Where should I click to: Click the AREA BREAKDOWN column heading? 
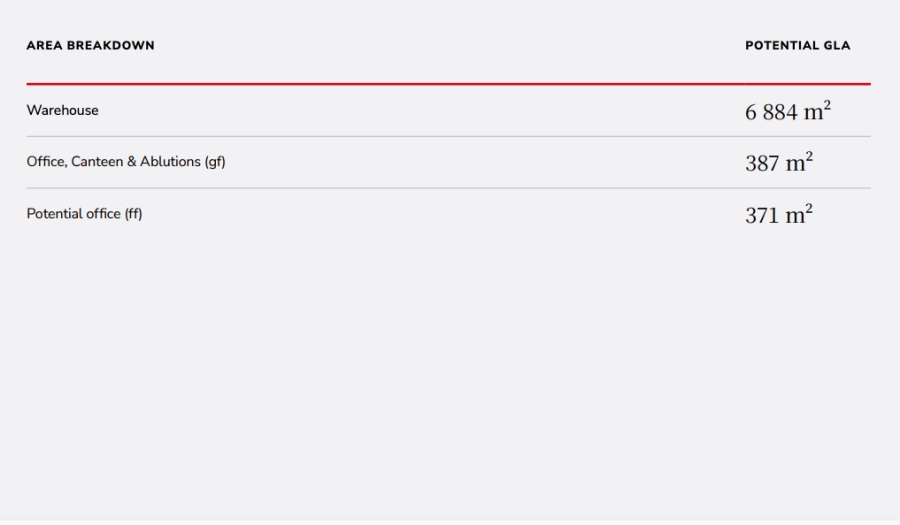pyautogui.click(x=90, y=45)
